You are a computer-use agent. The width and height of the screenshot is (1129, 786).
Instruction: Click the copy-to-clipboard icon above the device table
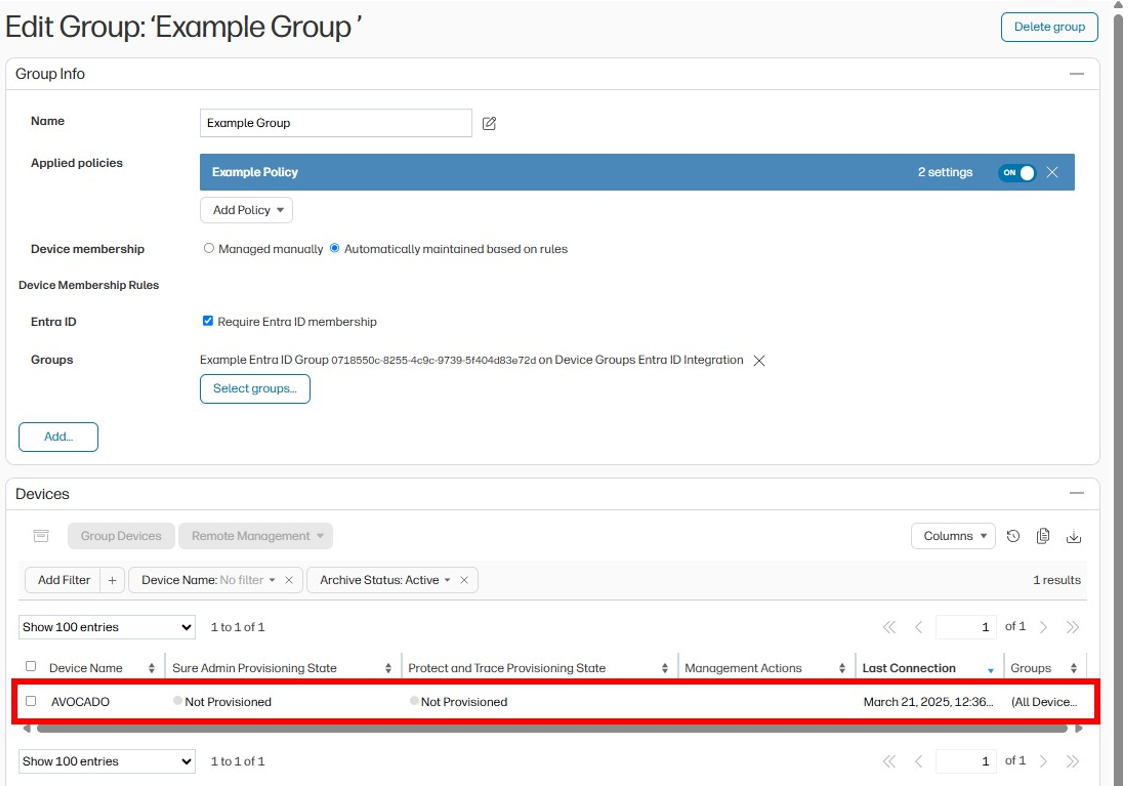pyautogui.click(x=1043, y=536)
